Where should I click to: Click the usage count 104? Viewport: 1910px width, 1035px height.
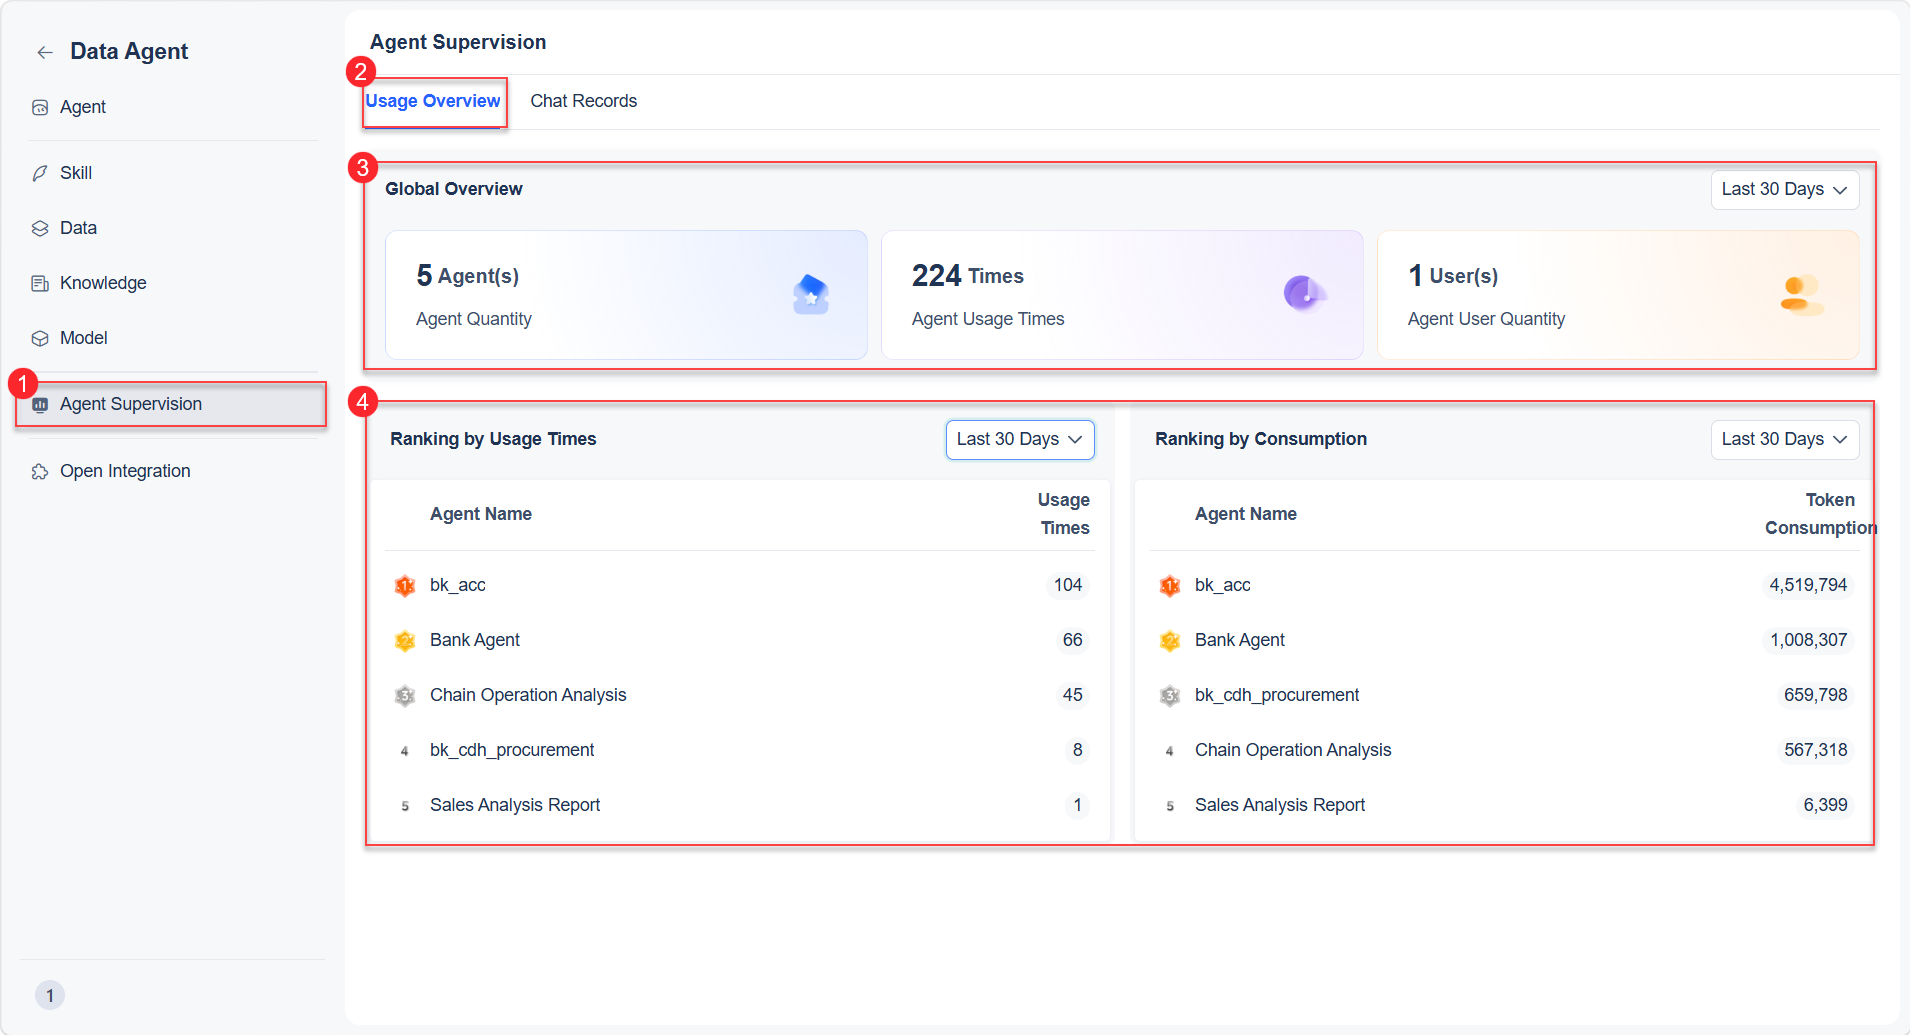[x=1068, y=585]
